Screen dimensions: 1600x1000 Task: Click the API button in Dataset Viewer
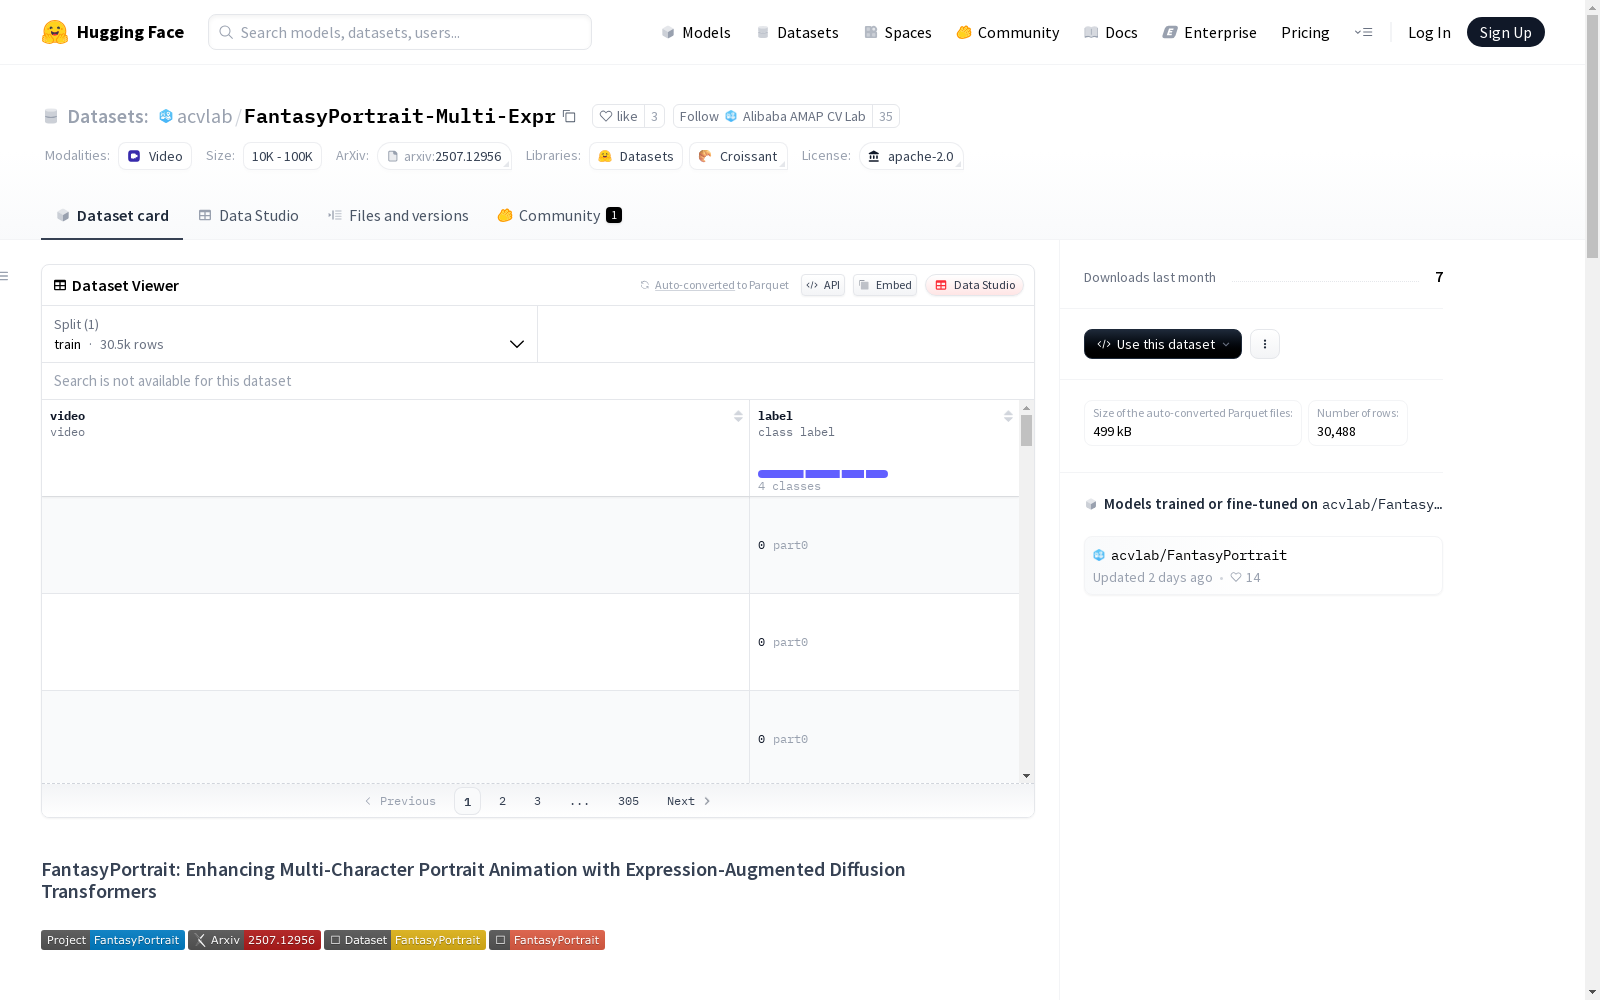point(823,285)
